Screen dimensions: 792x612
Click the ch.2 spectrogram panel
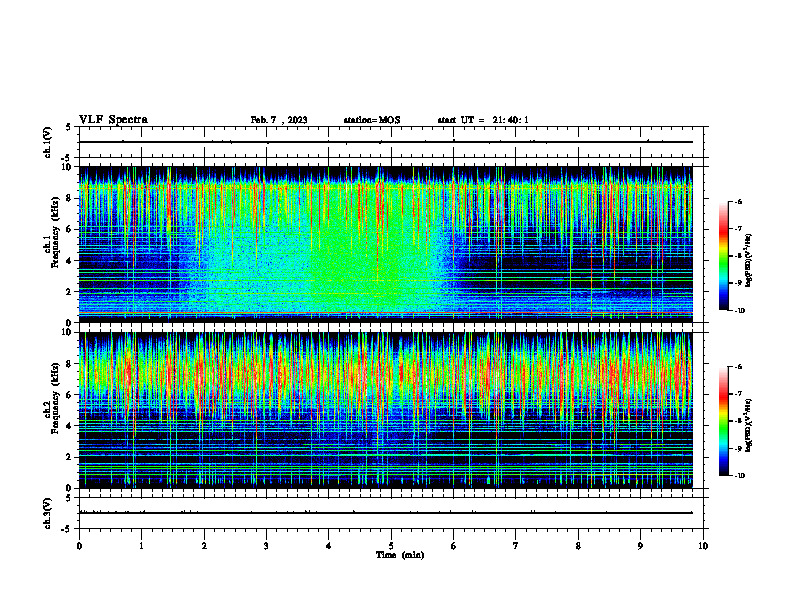click(x=385, y=410)
